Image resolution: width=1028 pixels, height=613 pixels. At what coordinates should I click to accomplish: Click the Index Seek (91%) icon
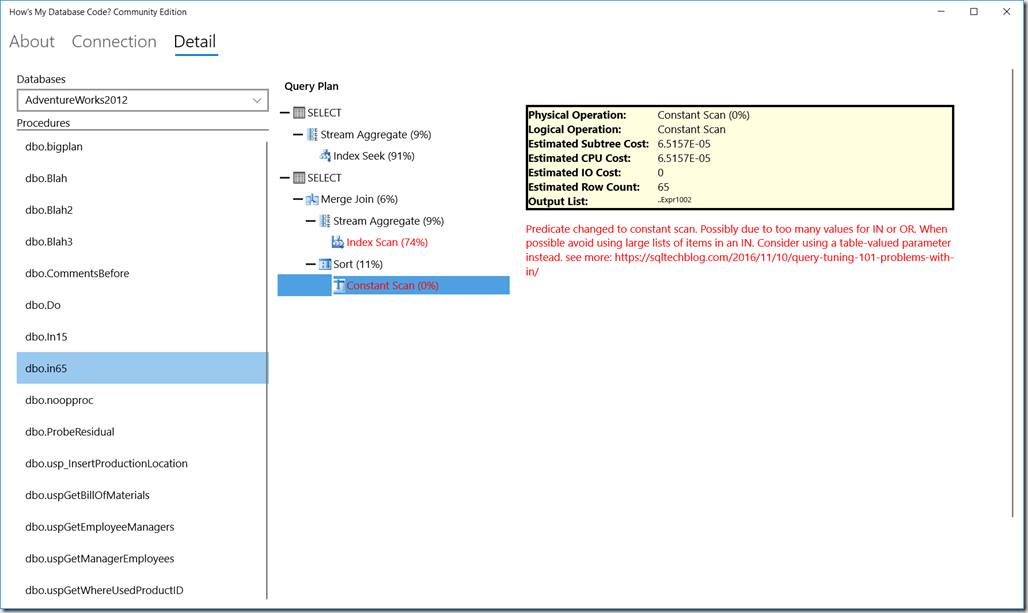[325, 155]
